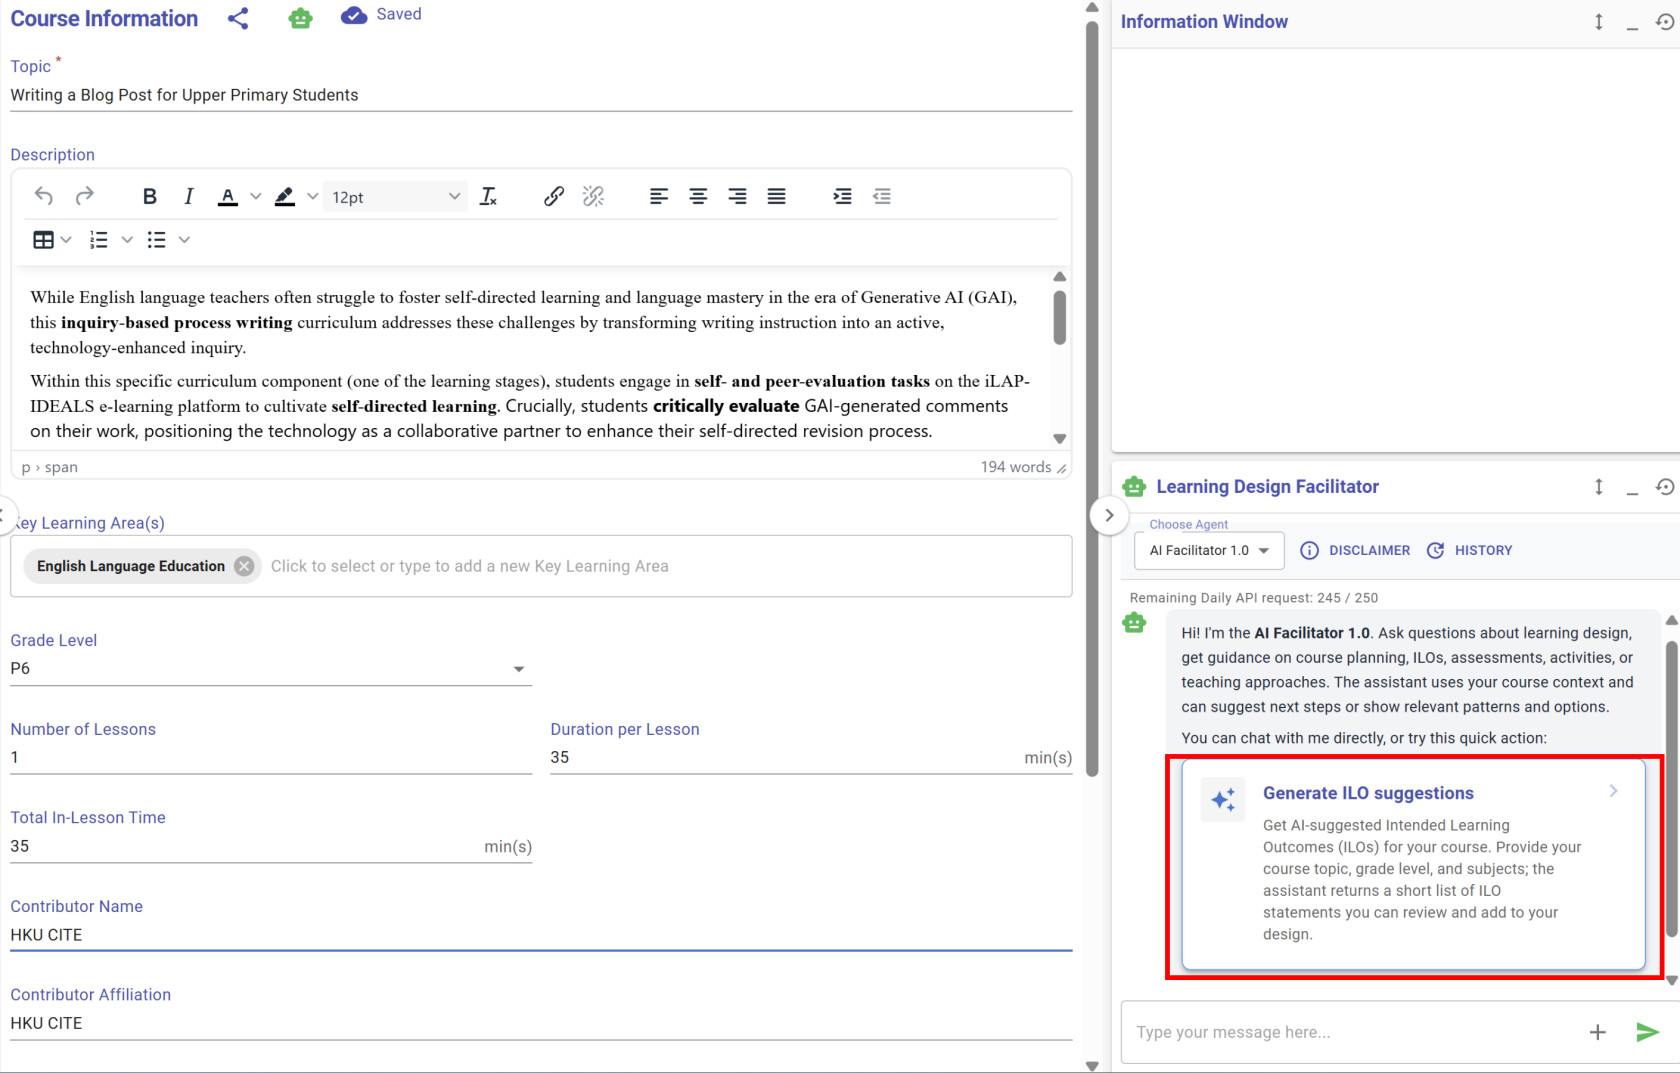Send the chat message with green arrow

1647,1032
